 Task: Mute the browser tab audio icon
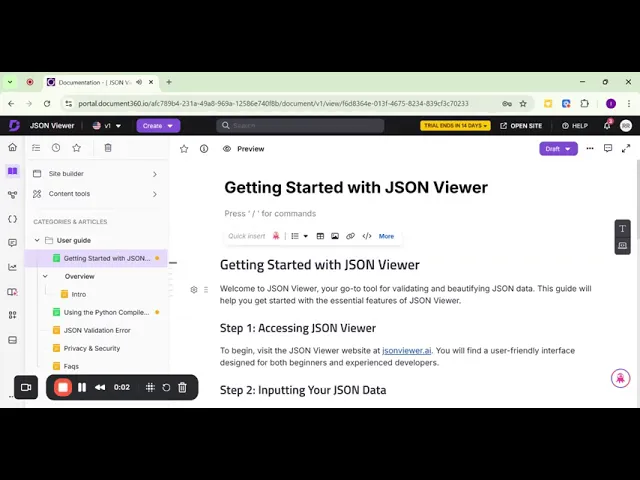(x=139, y=82)
